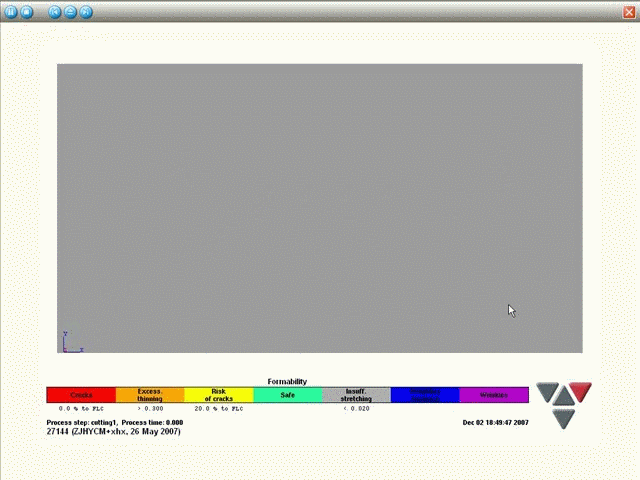Select the orange Excess thinning swatch
The image size is (640, 480).
tap(150, 395)
